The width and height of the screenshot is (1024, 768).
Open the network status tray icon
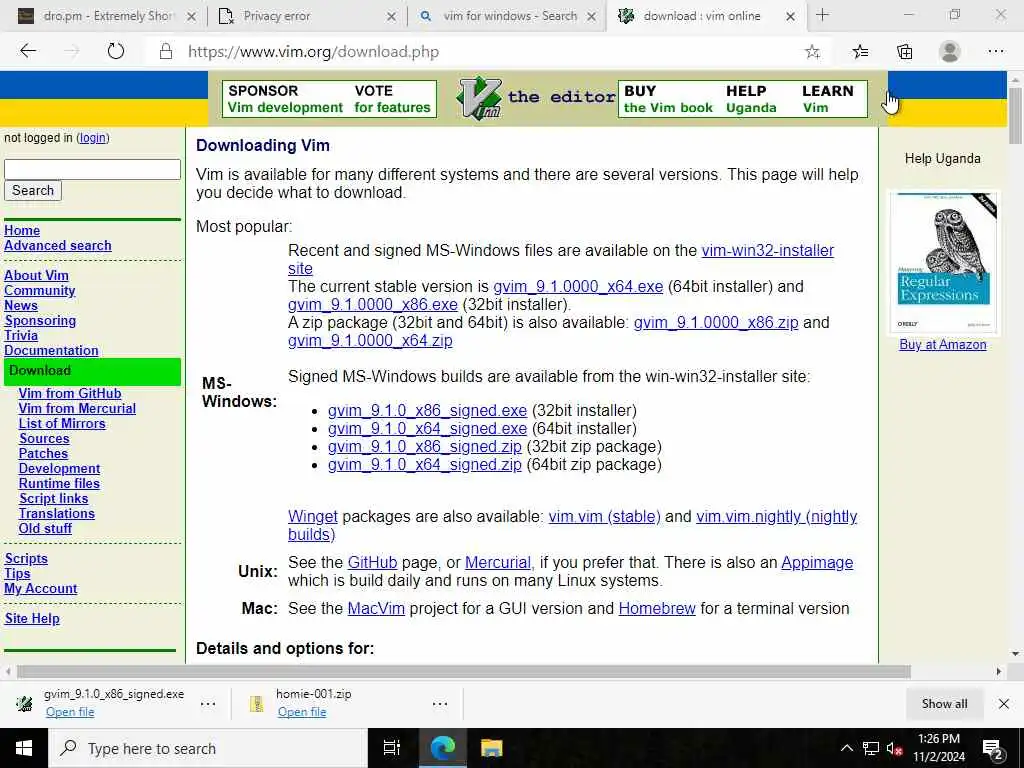pos(871,748)
